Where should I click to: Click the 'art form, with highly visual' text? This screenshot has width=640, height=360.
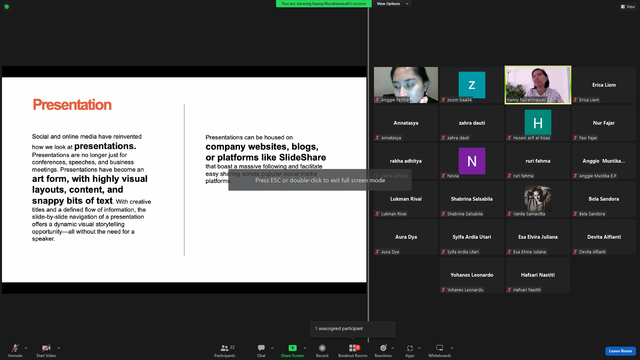click(90, 179)
